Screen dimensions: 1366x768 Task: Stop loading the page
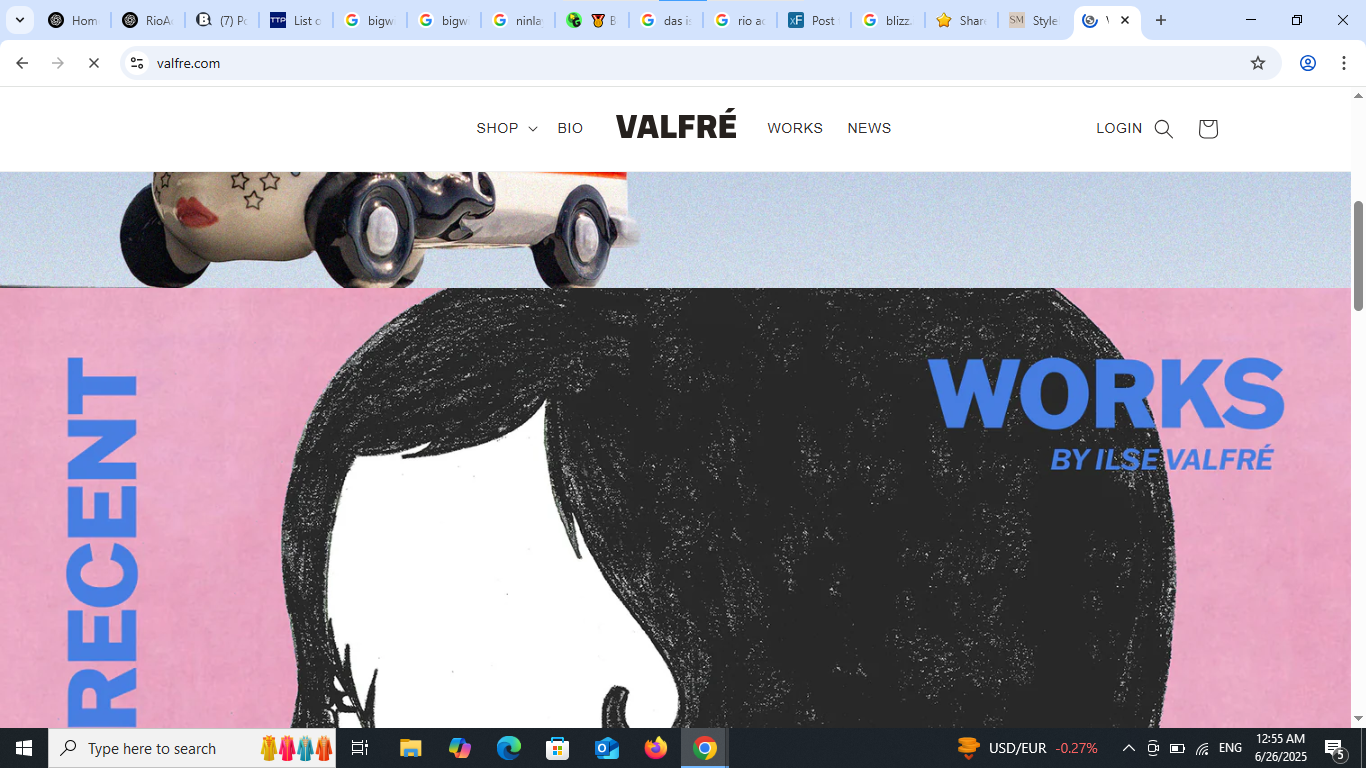click(x=94, y=63)
